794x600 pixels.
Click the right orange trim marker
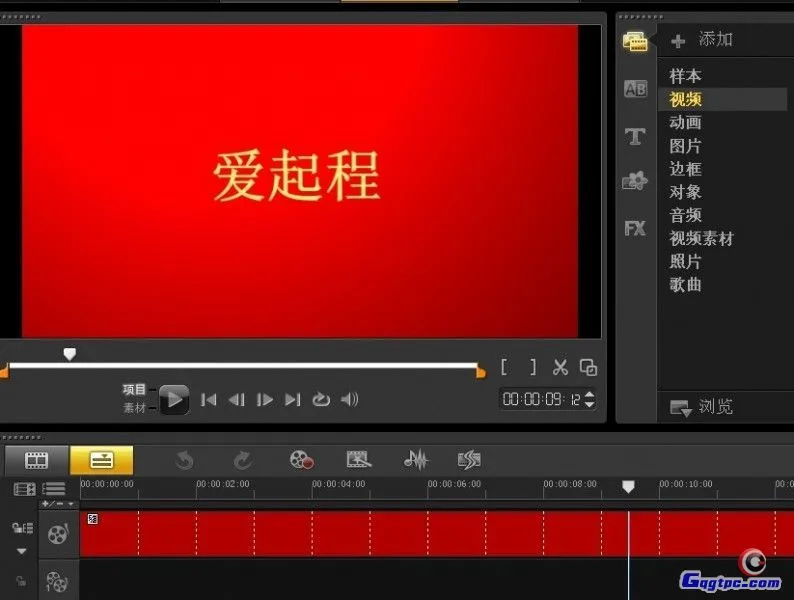[x=481, y=373]
